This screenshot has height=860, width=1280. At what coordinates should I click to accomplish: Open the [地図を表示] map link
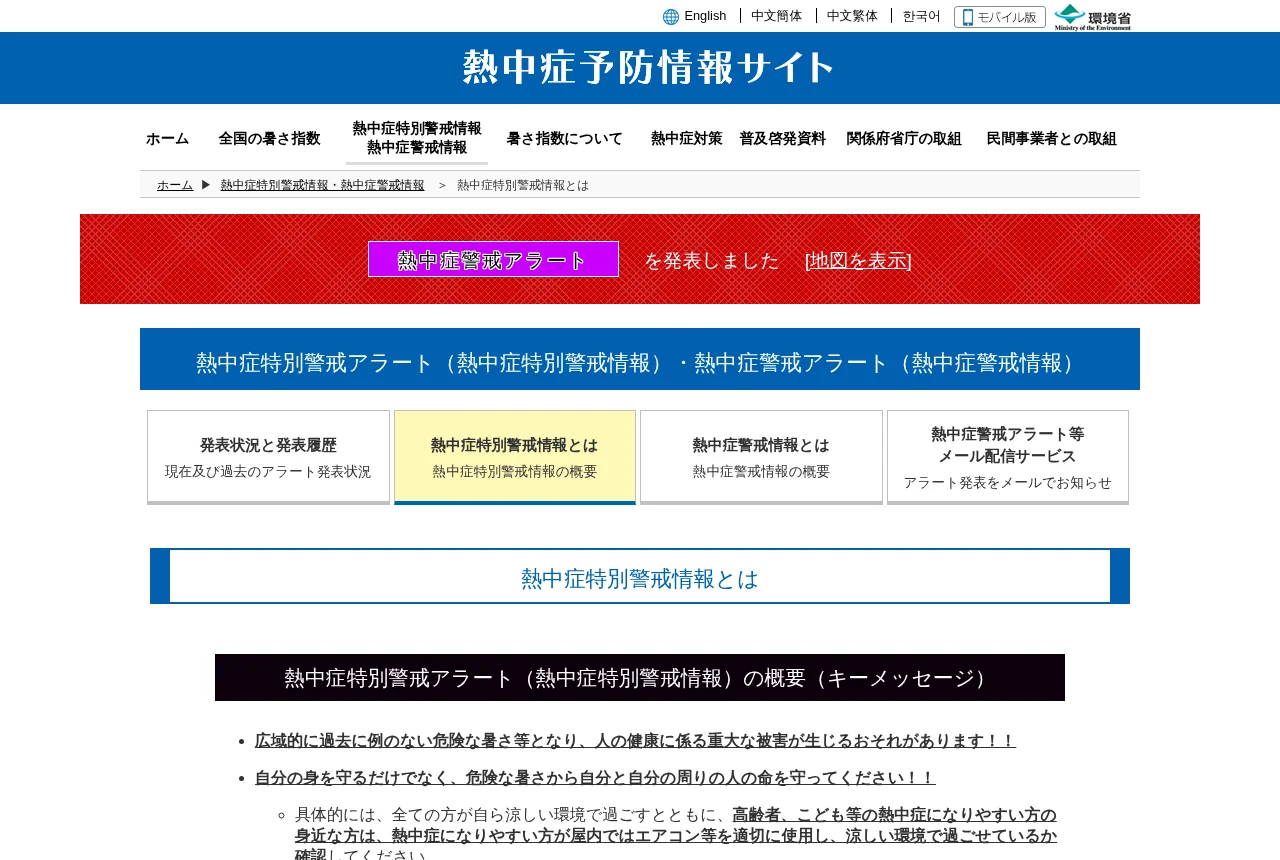[x=858, y=260]
